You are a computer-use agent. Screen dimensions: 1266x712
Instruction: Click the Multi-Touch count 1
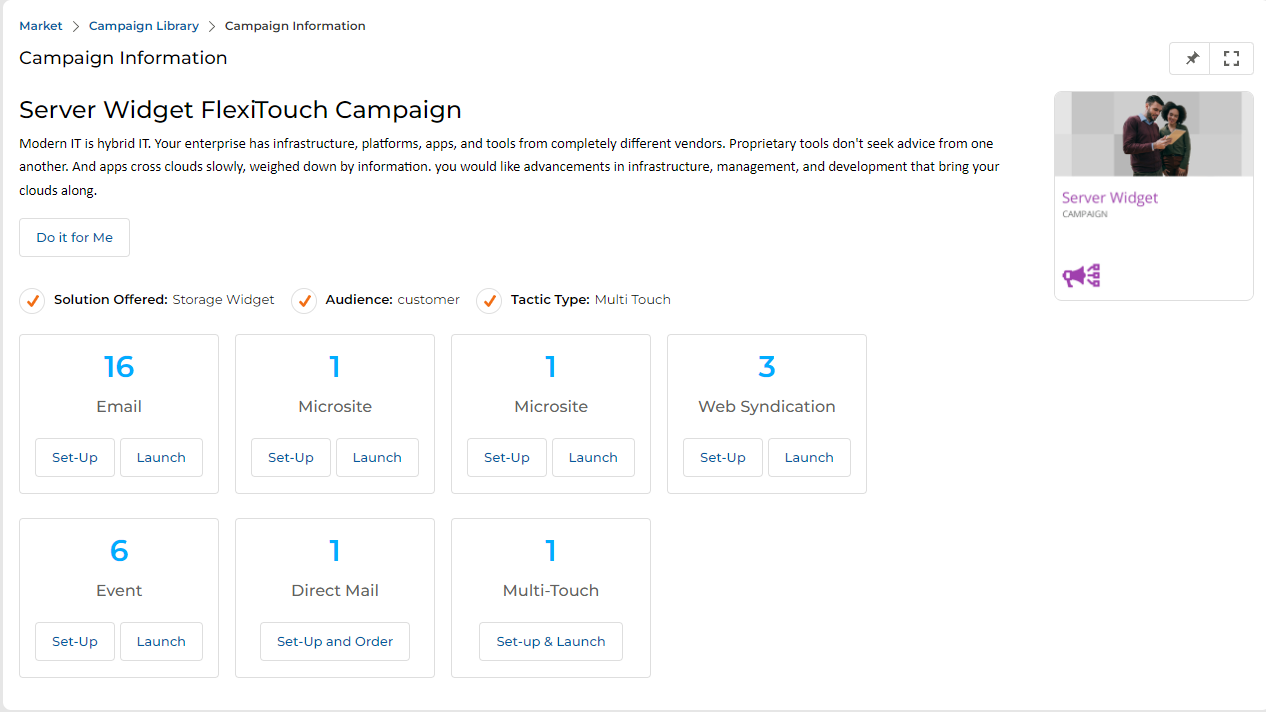(551, 551)
